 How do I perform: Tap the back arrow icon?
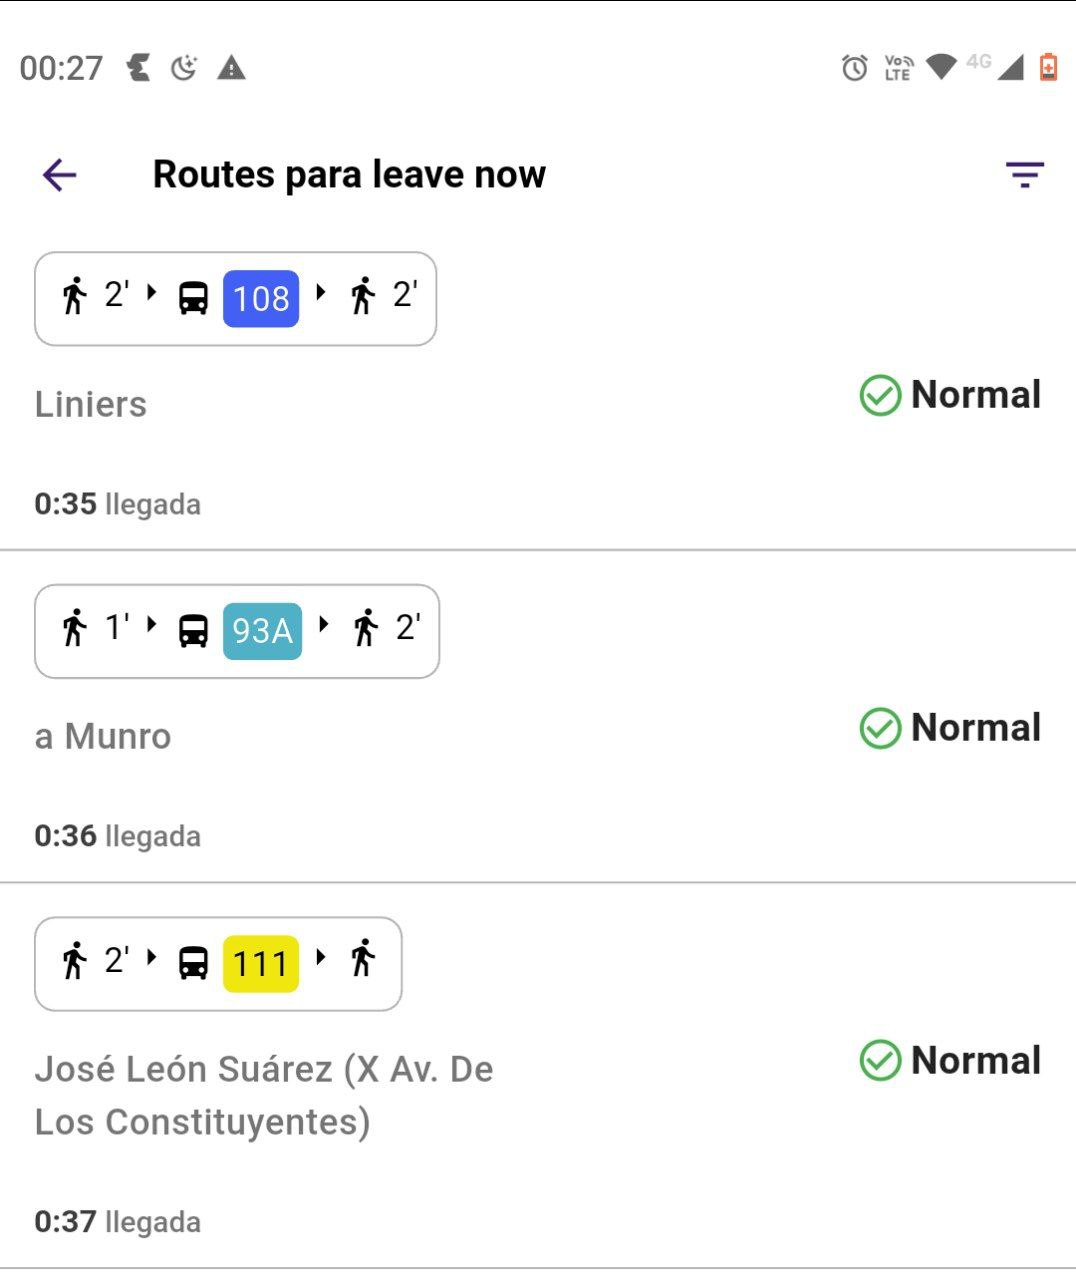(x=60, y=175)
